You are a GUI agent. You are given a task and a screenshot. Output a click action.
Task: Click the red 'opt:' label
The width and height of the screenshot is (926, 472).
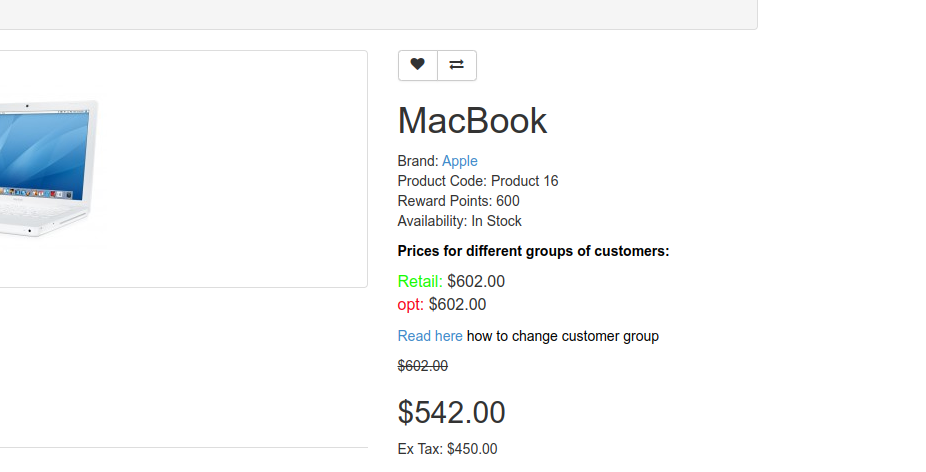tap(410, 304)
